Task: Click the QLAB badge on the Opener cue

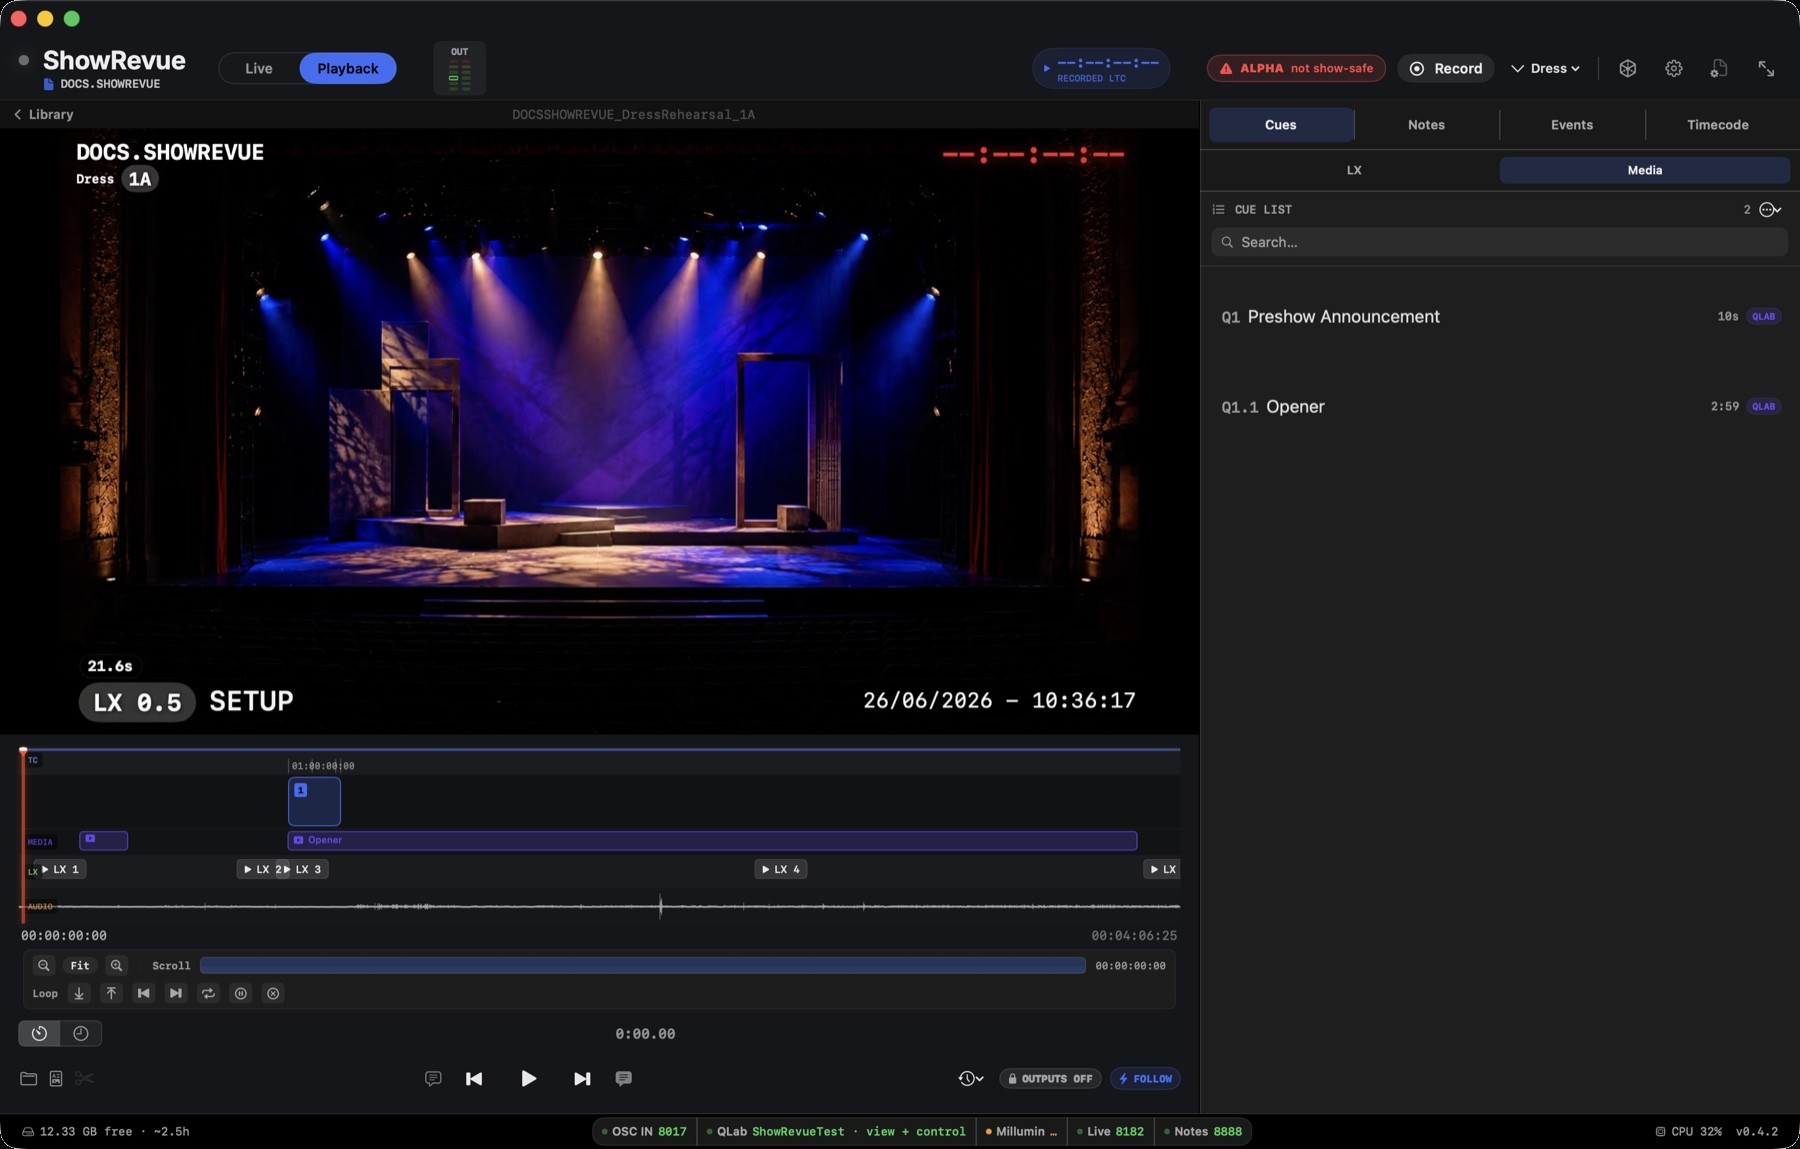Action: point(1763,406)
